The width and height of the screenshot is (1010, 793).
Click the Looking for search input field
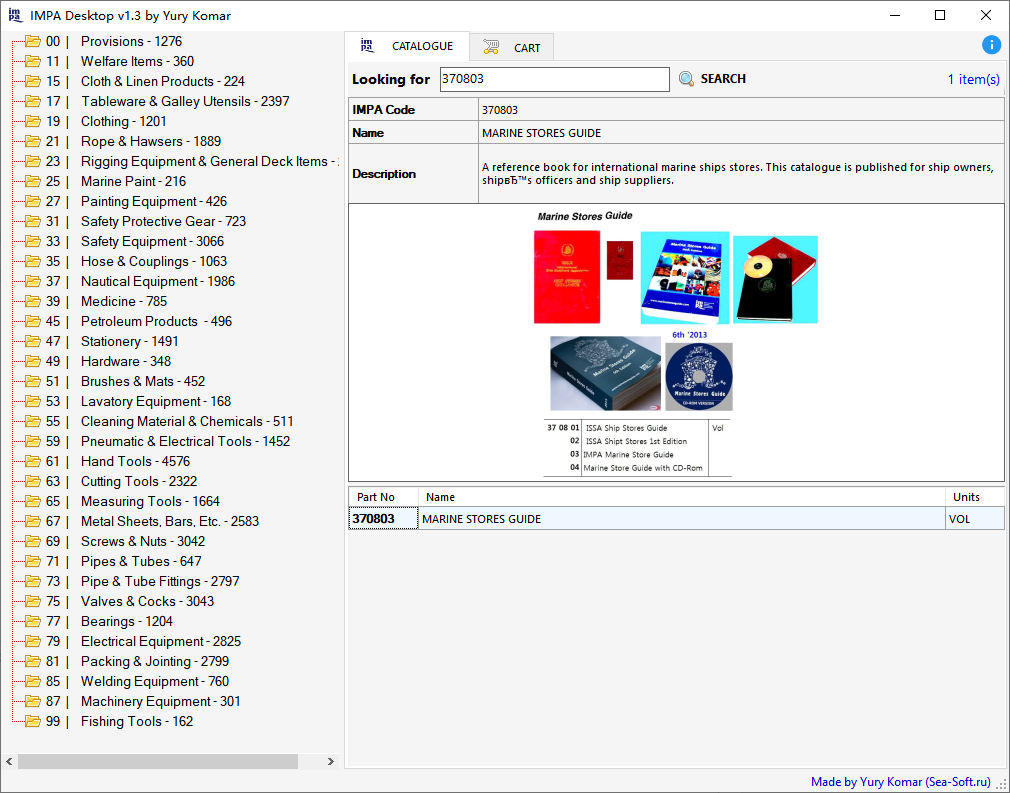(555, 79)
